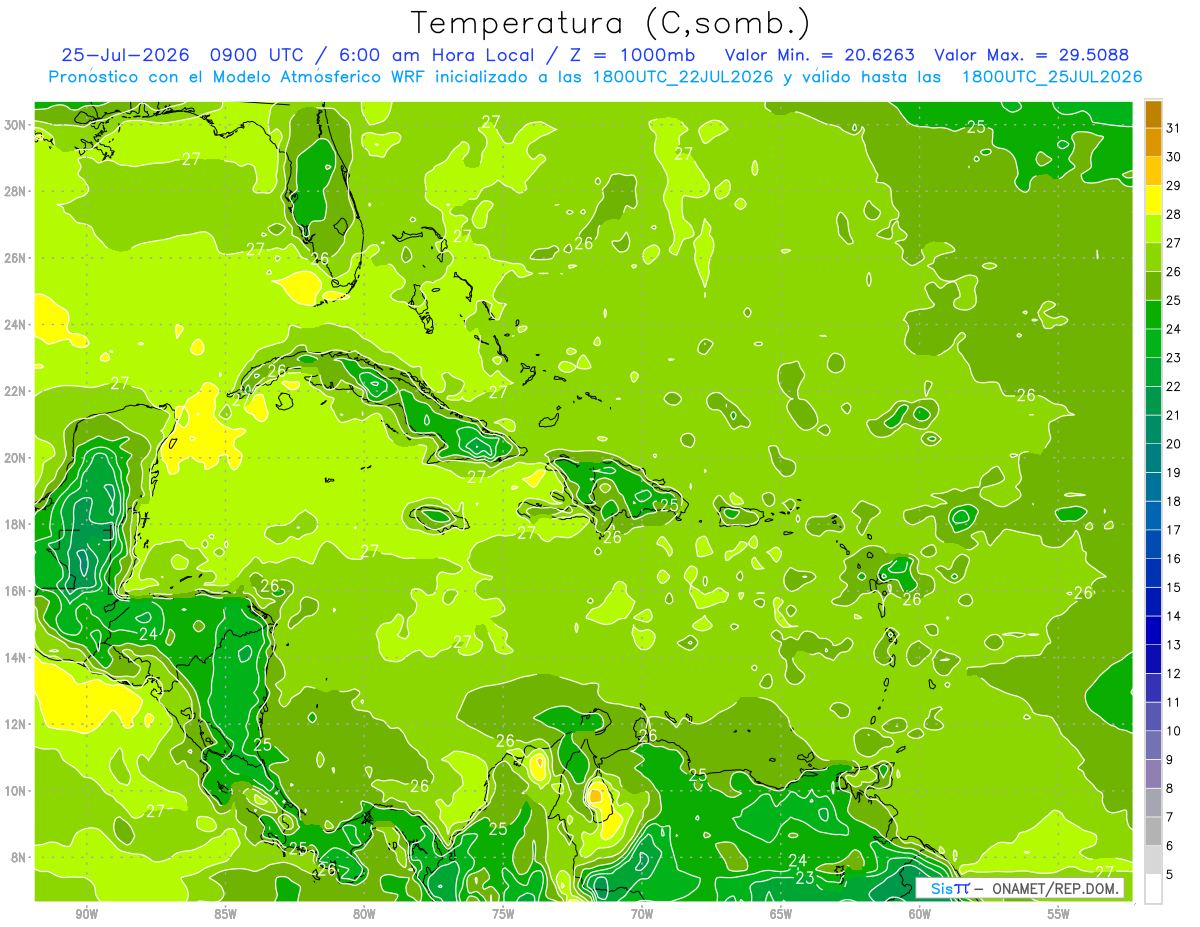The height and width of the screenshot is (927, 1200).
Task: Click the 8N latitude axis label
Action: tap(19, 857)
